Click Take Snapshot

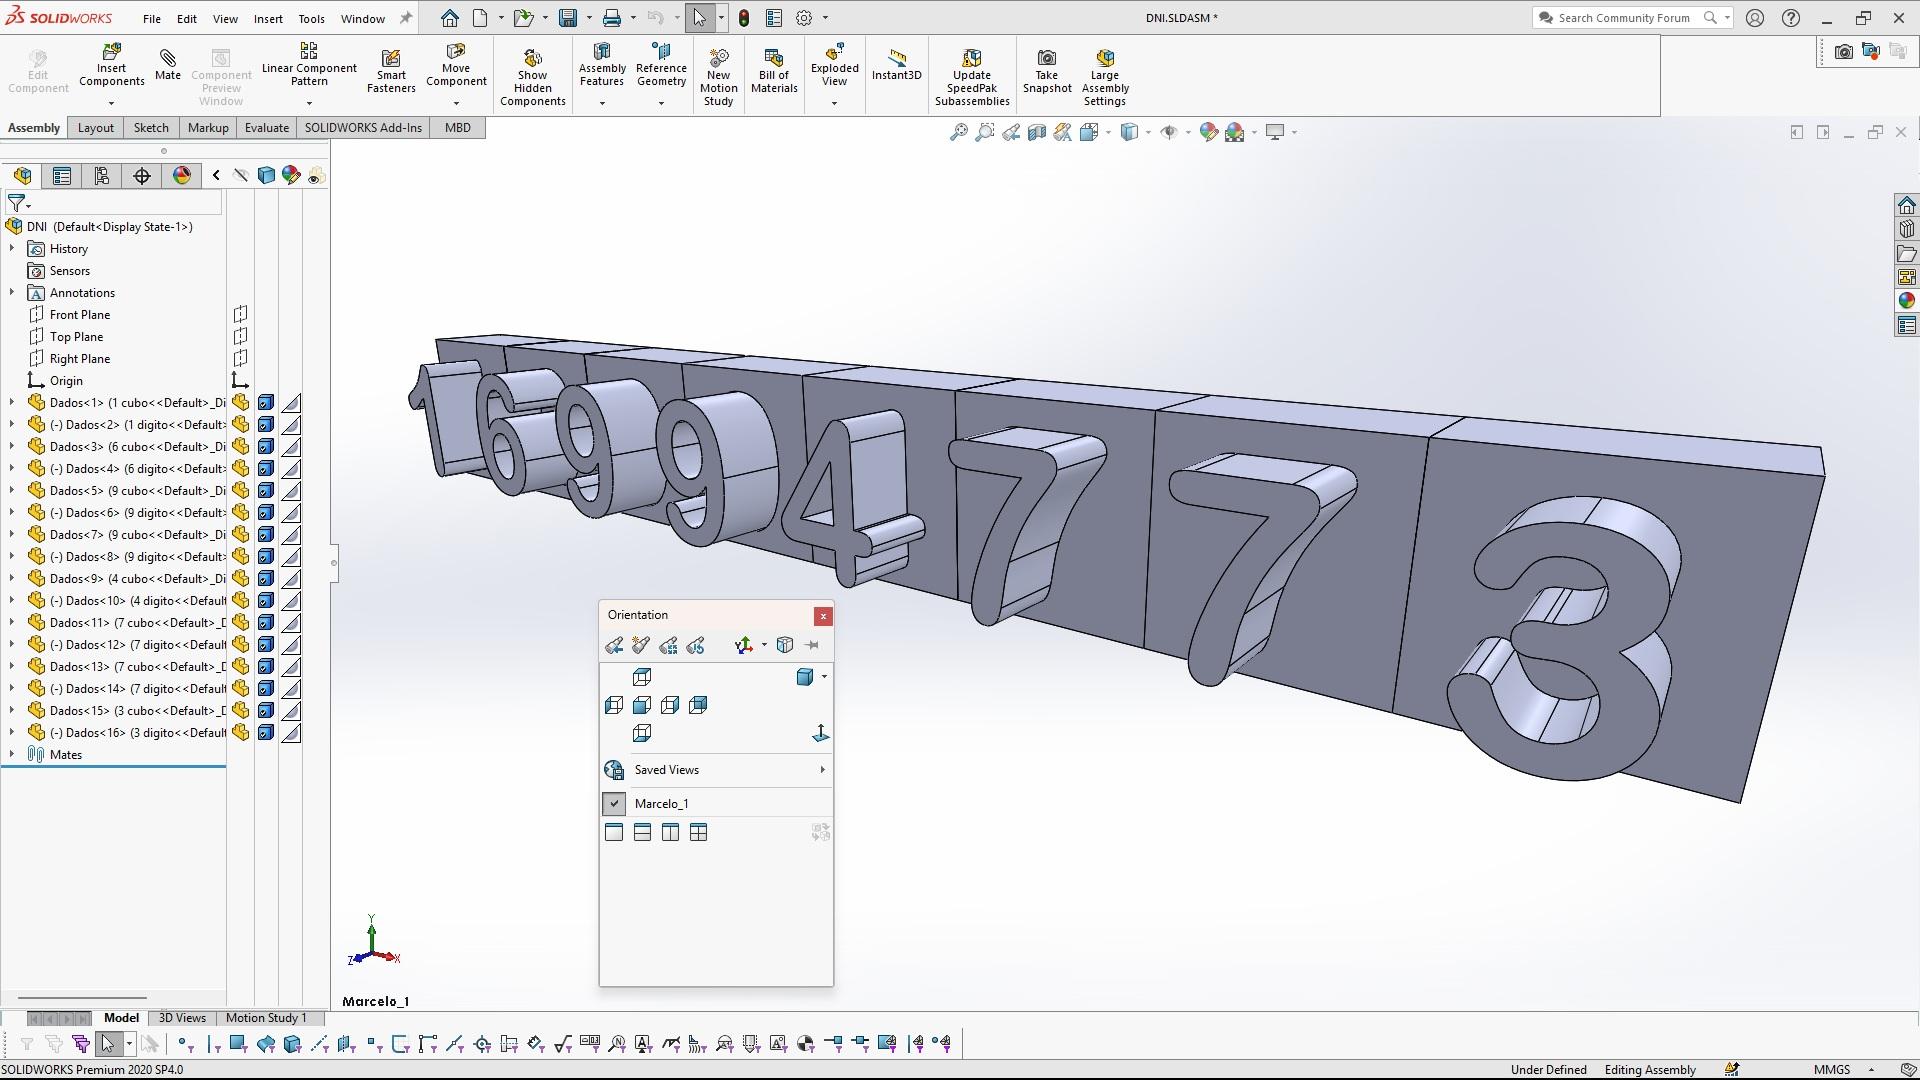tap(1047, 70)
